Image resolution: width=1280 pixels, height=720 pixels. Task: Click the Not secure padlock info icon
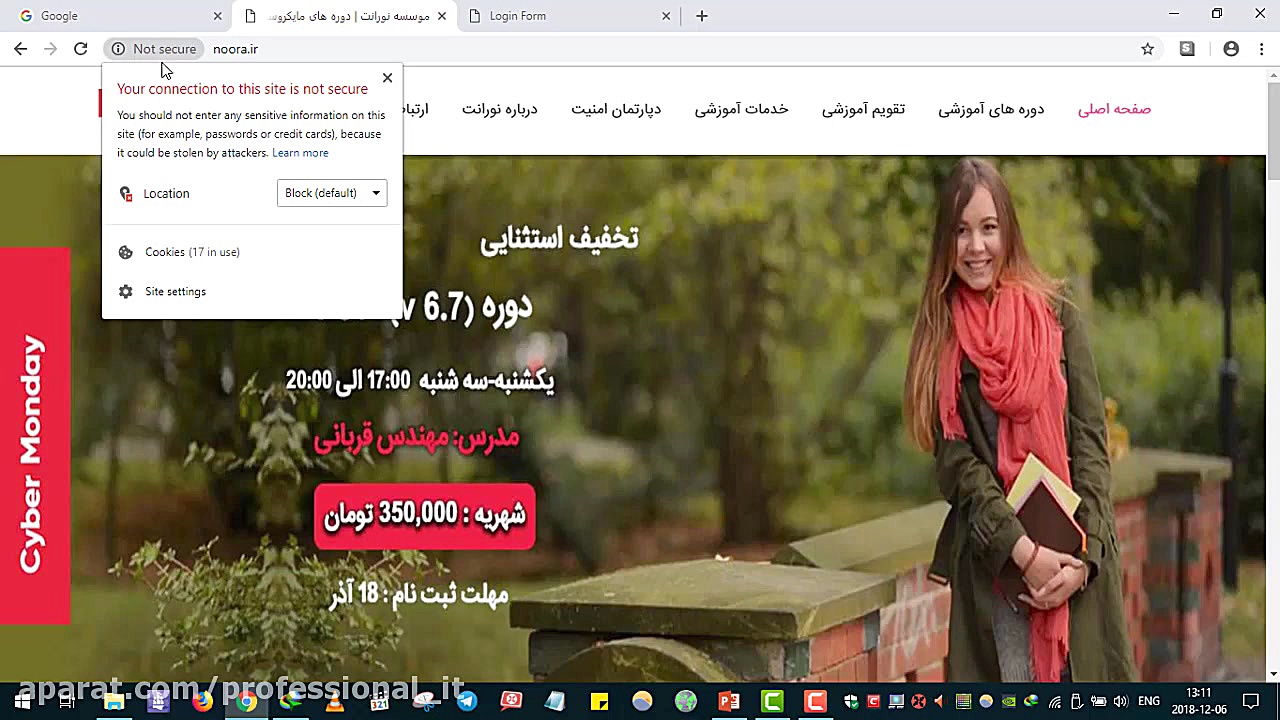[118, 48]
